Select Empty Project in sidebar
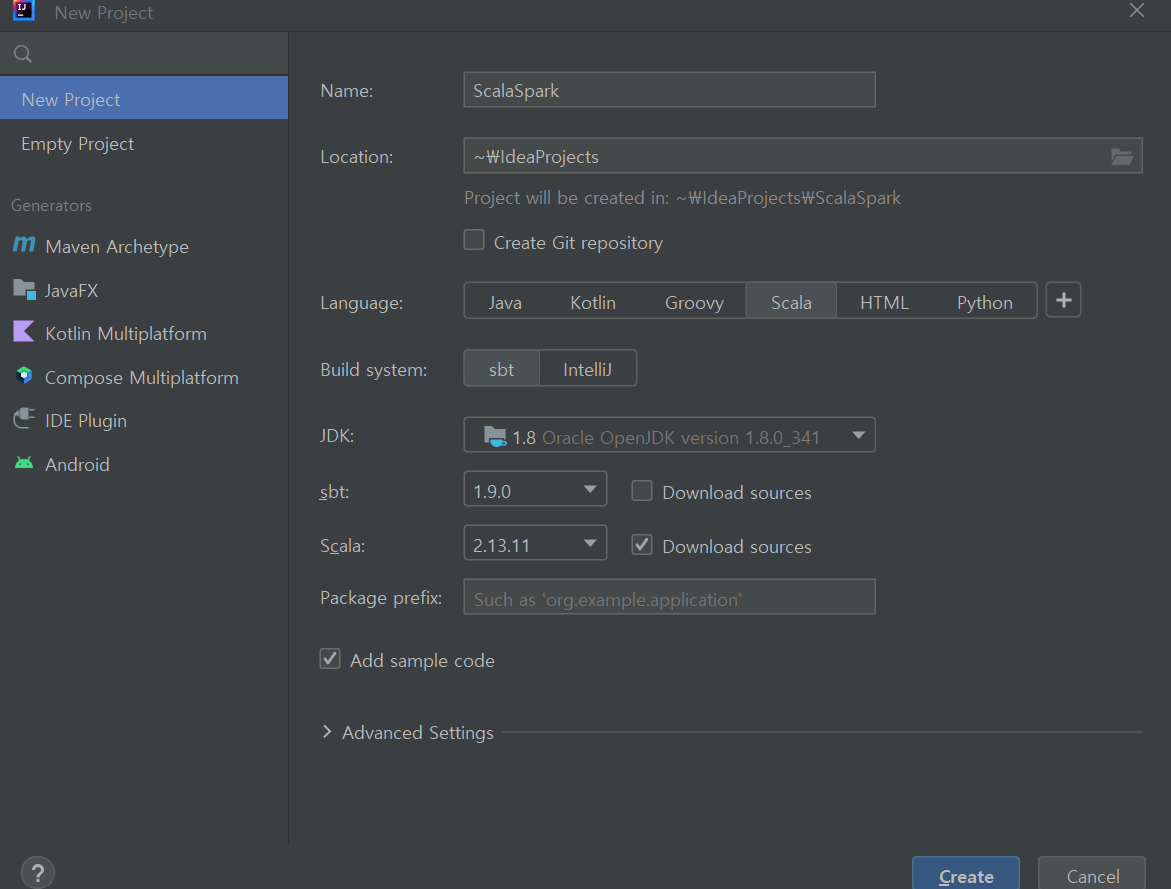Image resolution: width=1171 pixels, height=889 pixels. (143, 143)
